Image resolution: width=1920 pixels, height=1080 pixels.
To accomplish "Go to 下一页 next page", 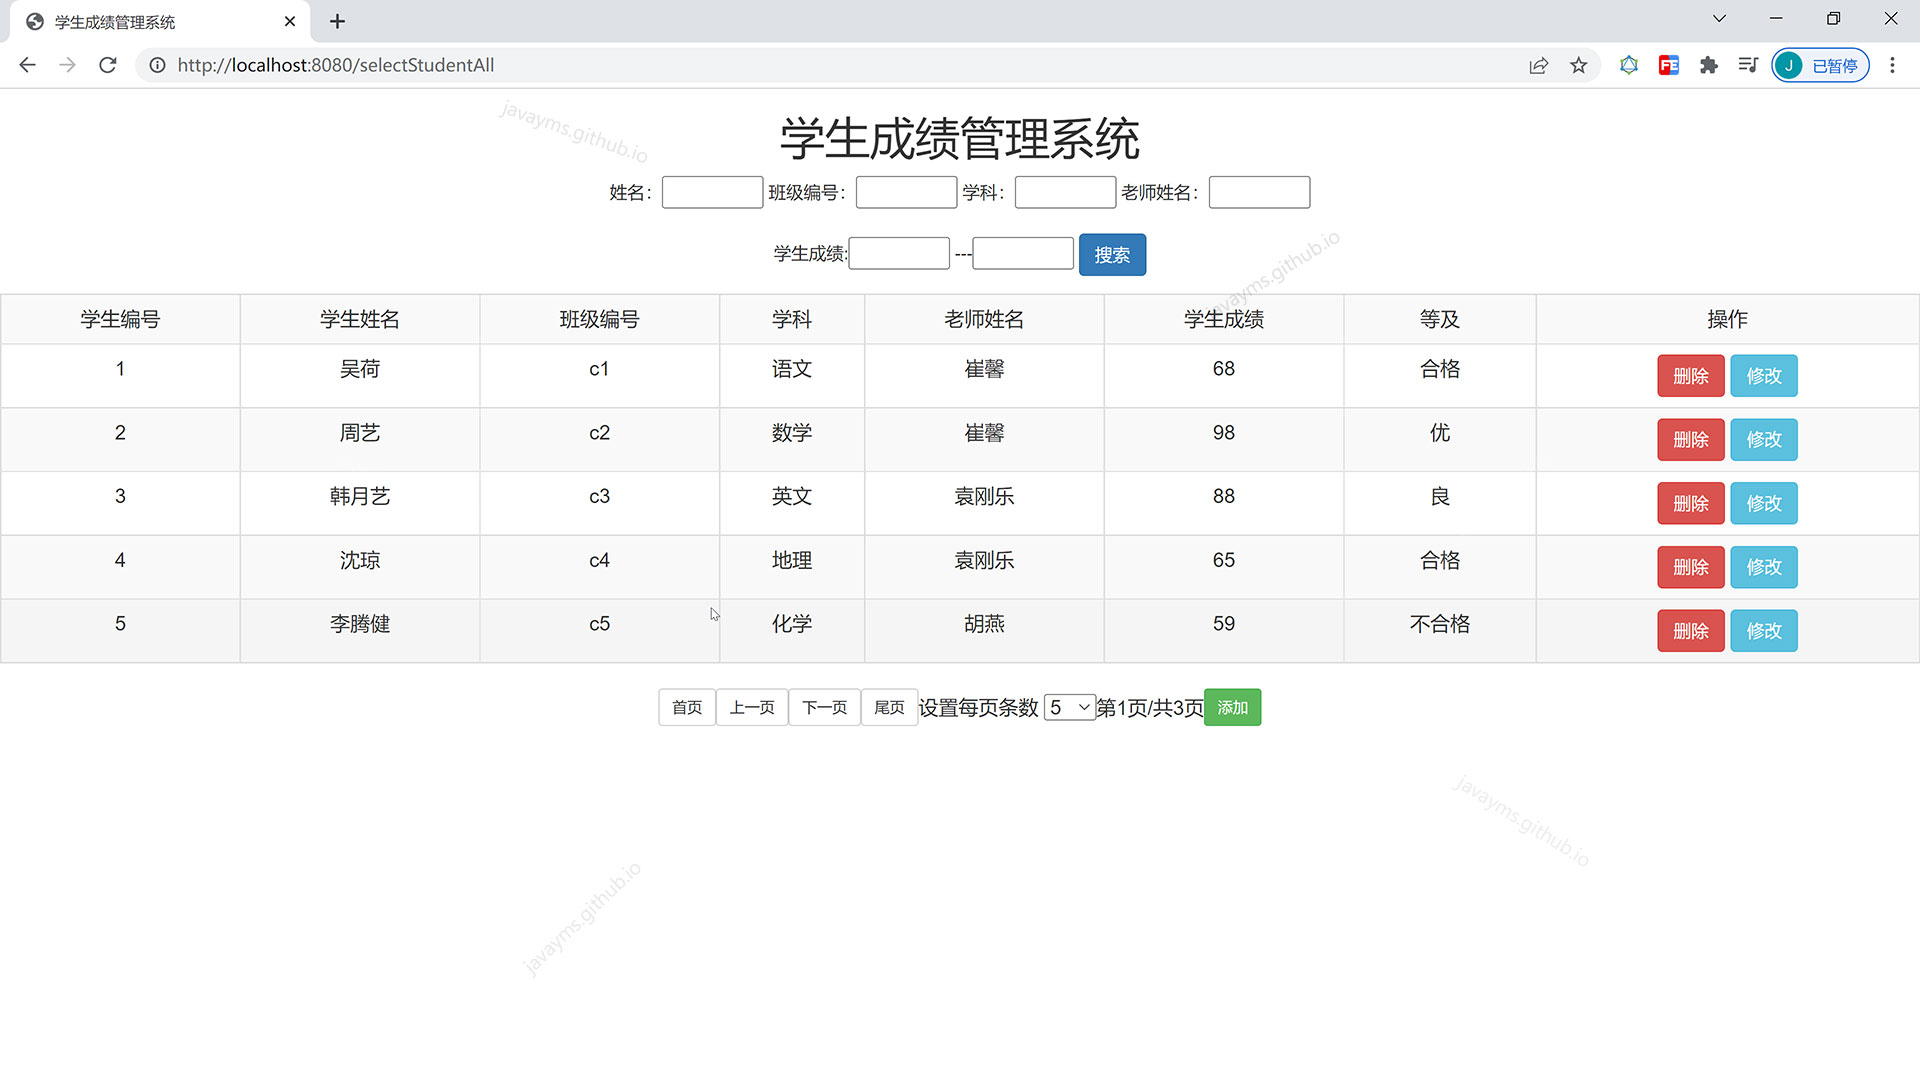I will (825, 707).
